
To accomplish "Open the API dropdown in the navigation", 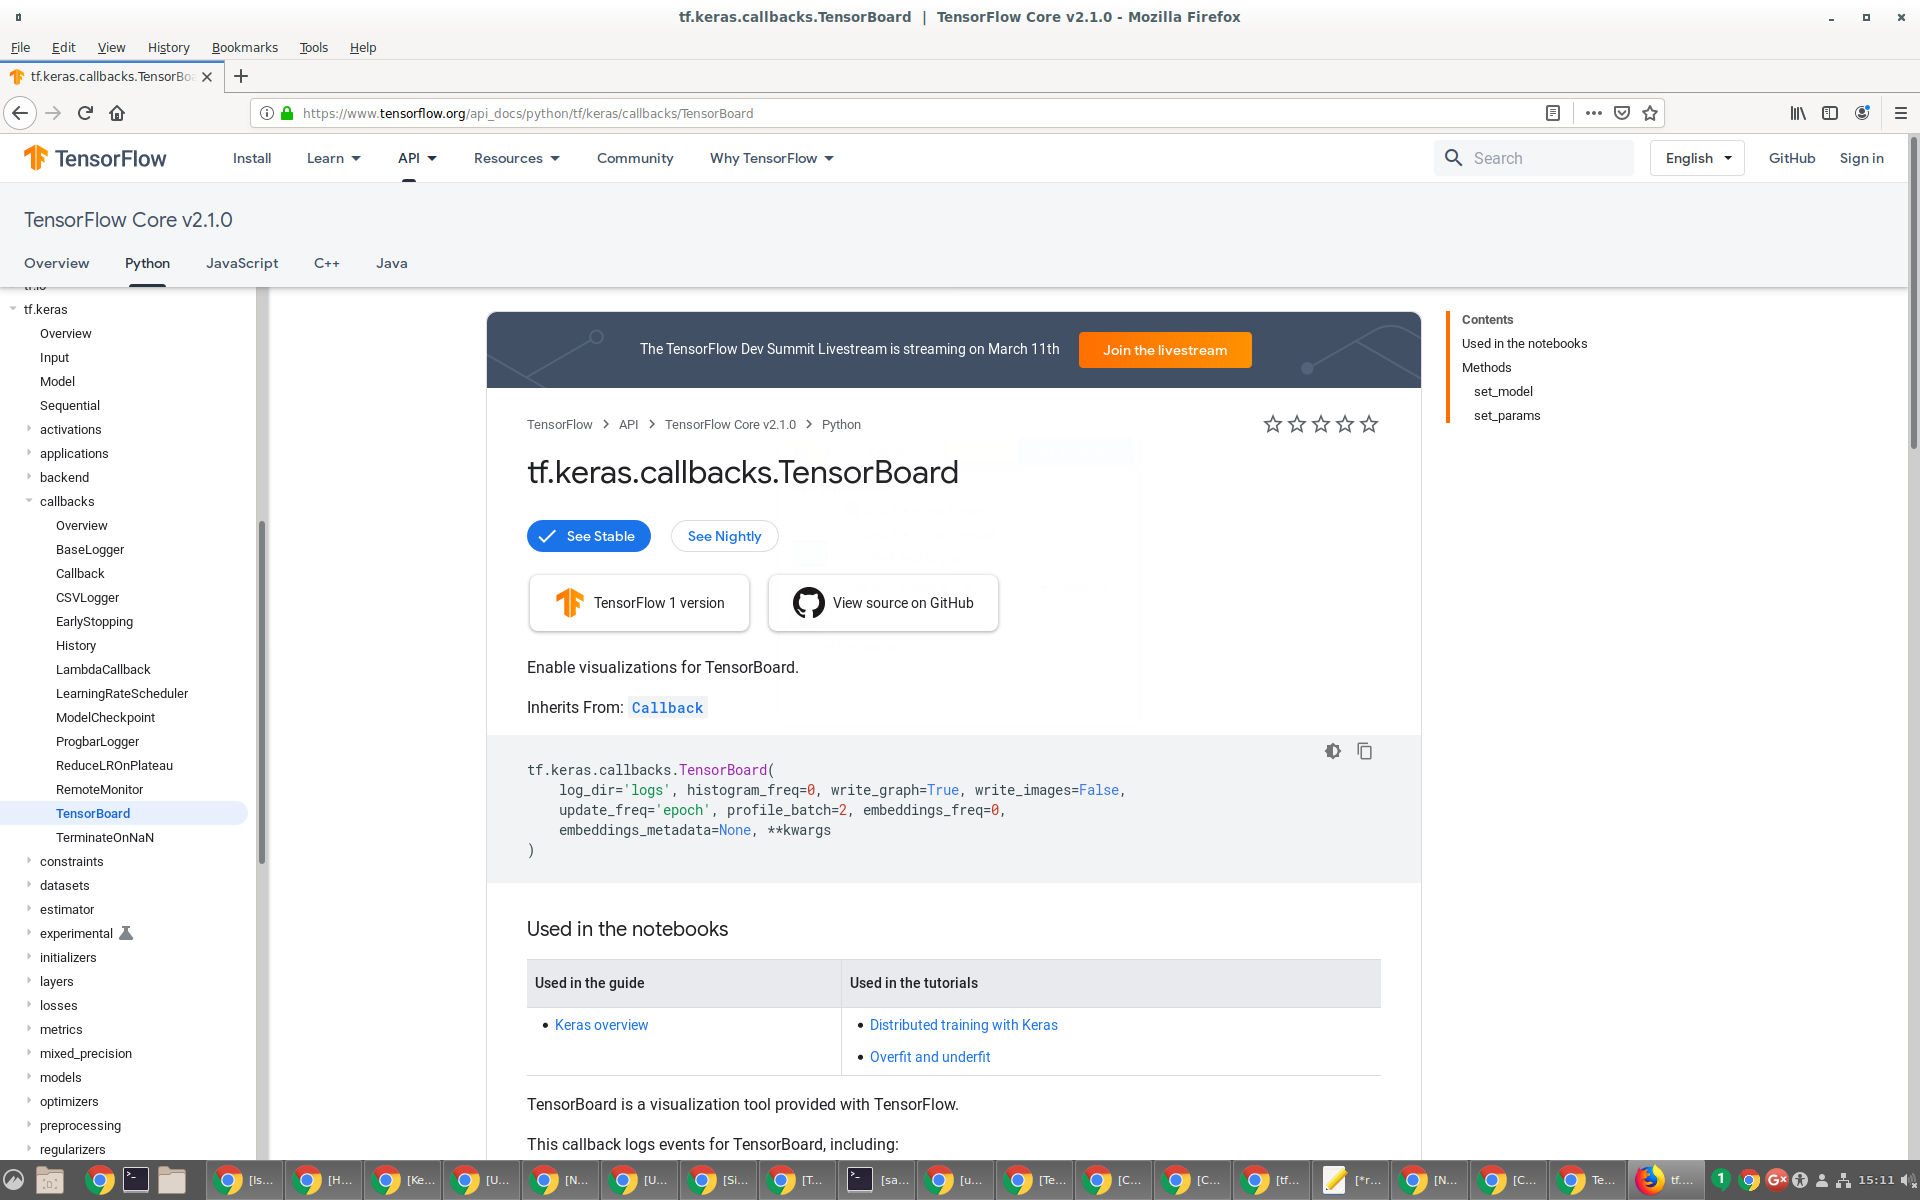I will click(418, 158).
